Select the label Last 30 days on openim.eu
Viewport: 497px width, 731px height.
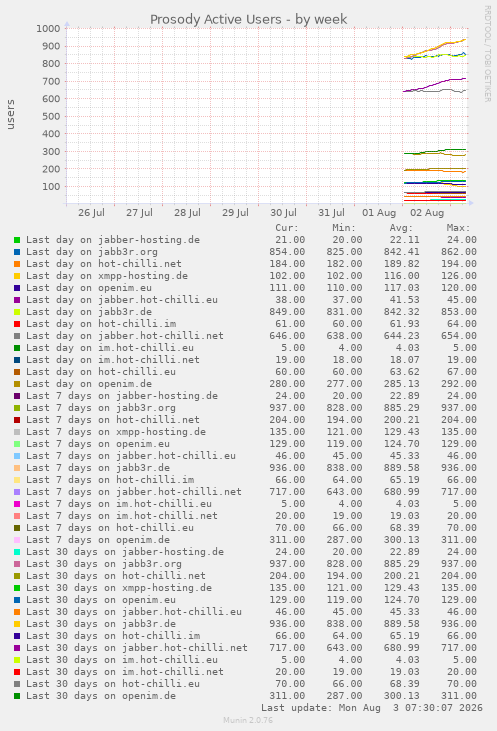[101, 600]
